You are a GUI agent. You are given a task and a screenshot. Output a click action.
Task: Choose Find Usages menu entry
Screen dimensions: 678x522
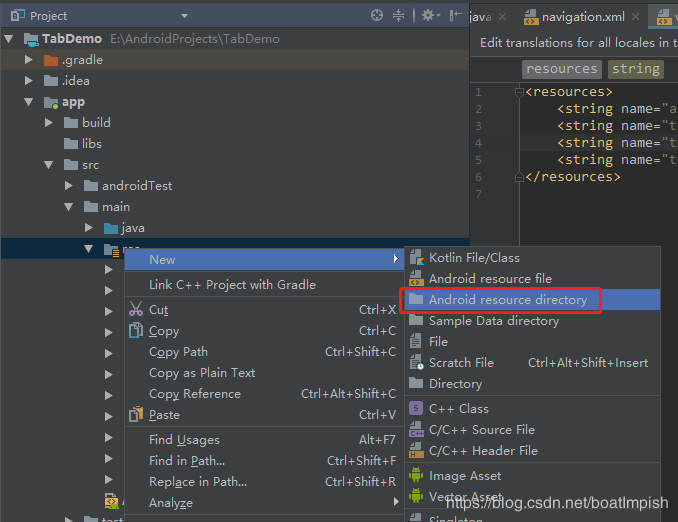(264, 440)
